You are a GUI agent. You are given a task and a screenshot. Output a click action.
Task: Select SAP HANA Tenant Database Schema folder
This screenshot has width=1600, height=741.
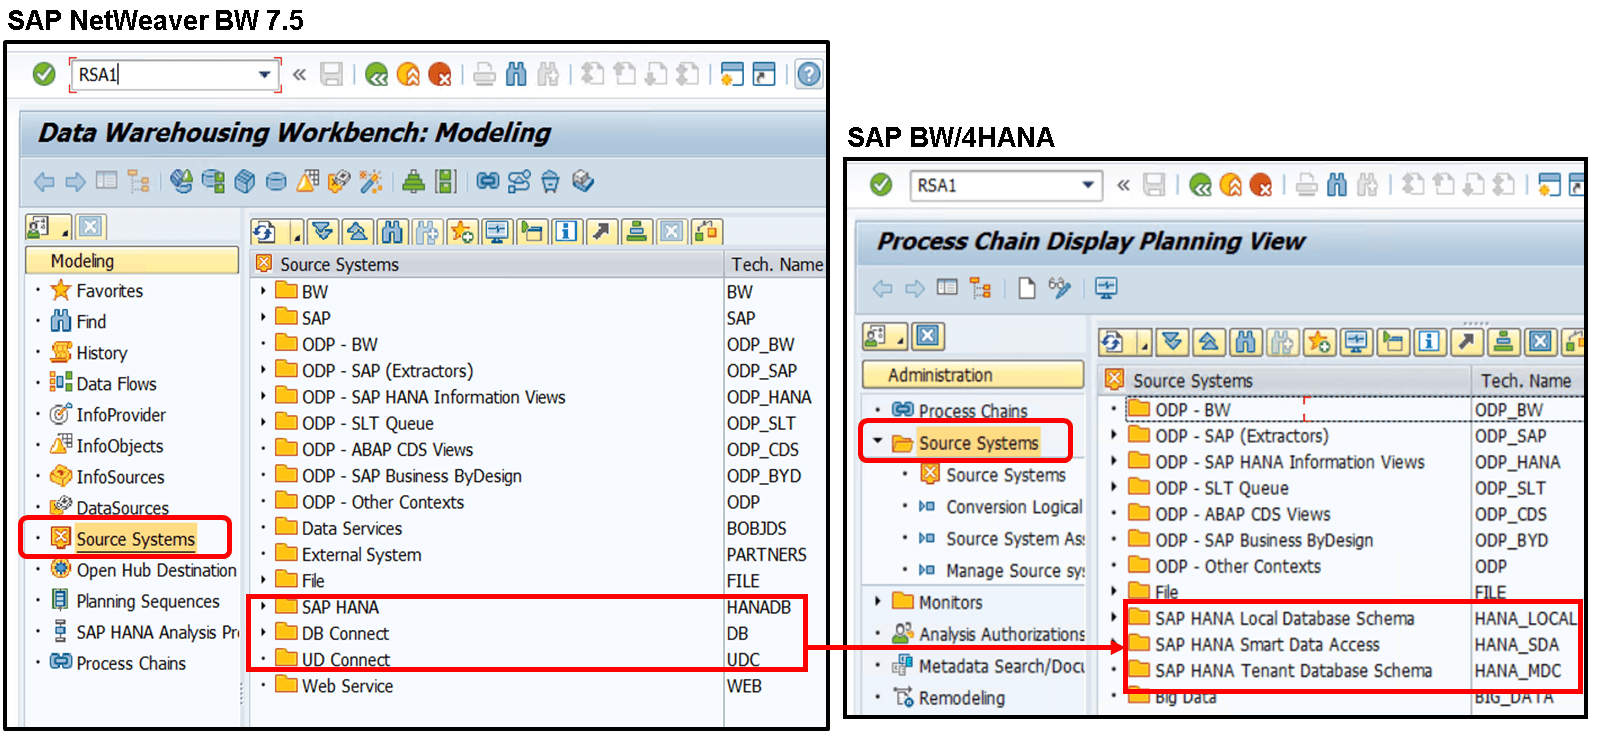[x=1293, y=671]
